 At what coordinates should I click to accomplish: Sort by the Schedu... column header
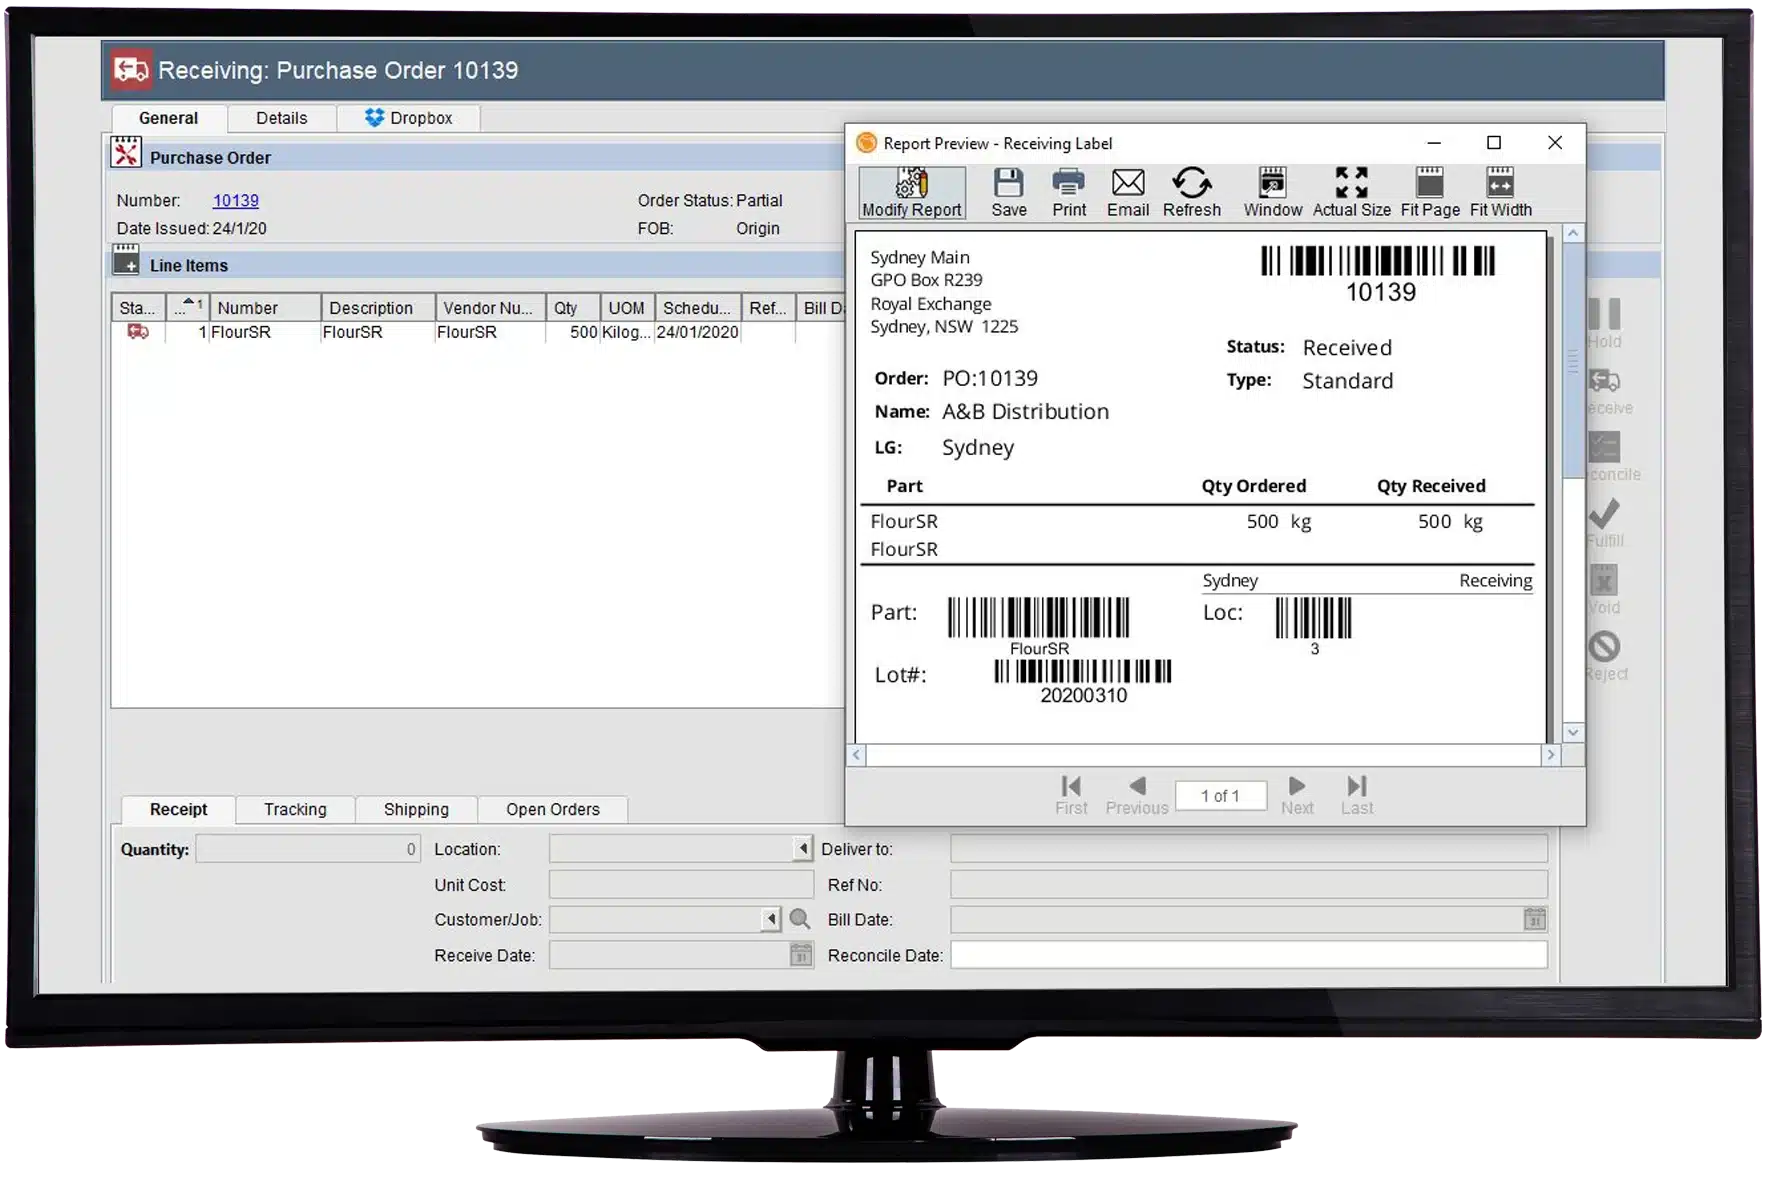[x=698, y=307]
